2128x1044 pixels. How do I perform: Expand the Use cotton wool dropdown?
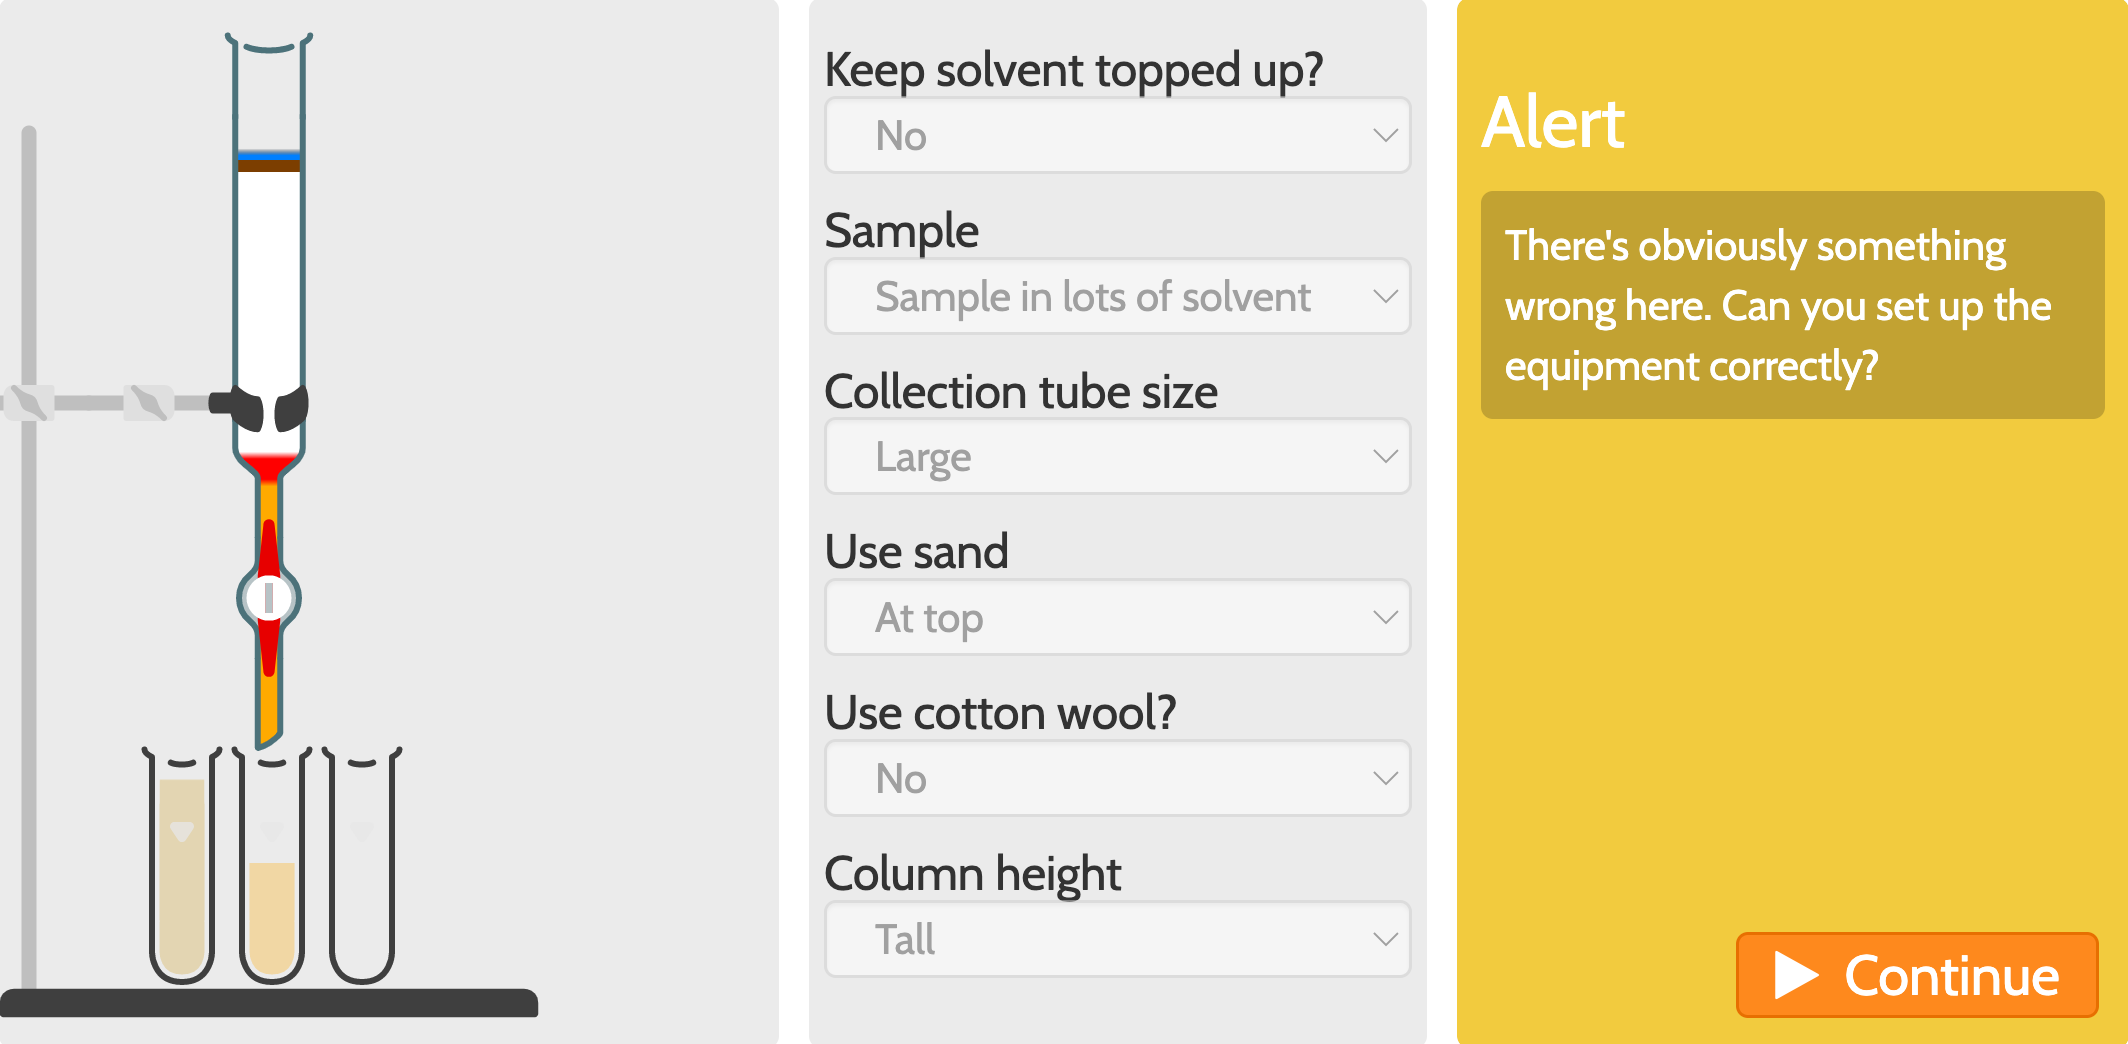pos(1117,778)
